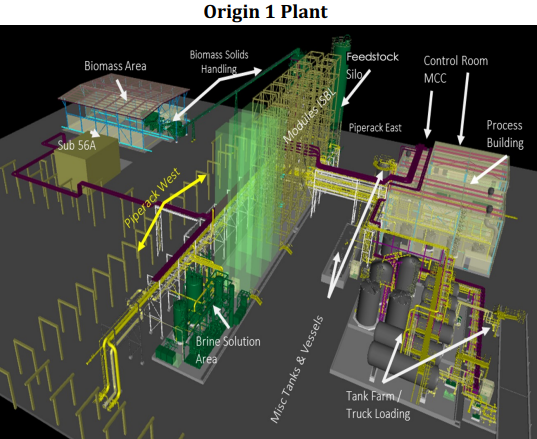Screen dimensions: 537x439
Task: Select the Piperack East label
Action: pos(375,128)
